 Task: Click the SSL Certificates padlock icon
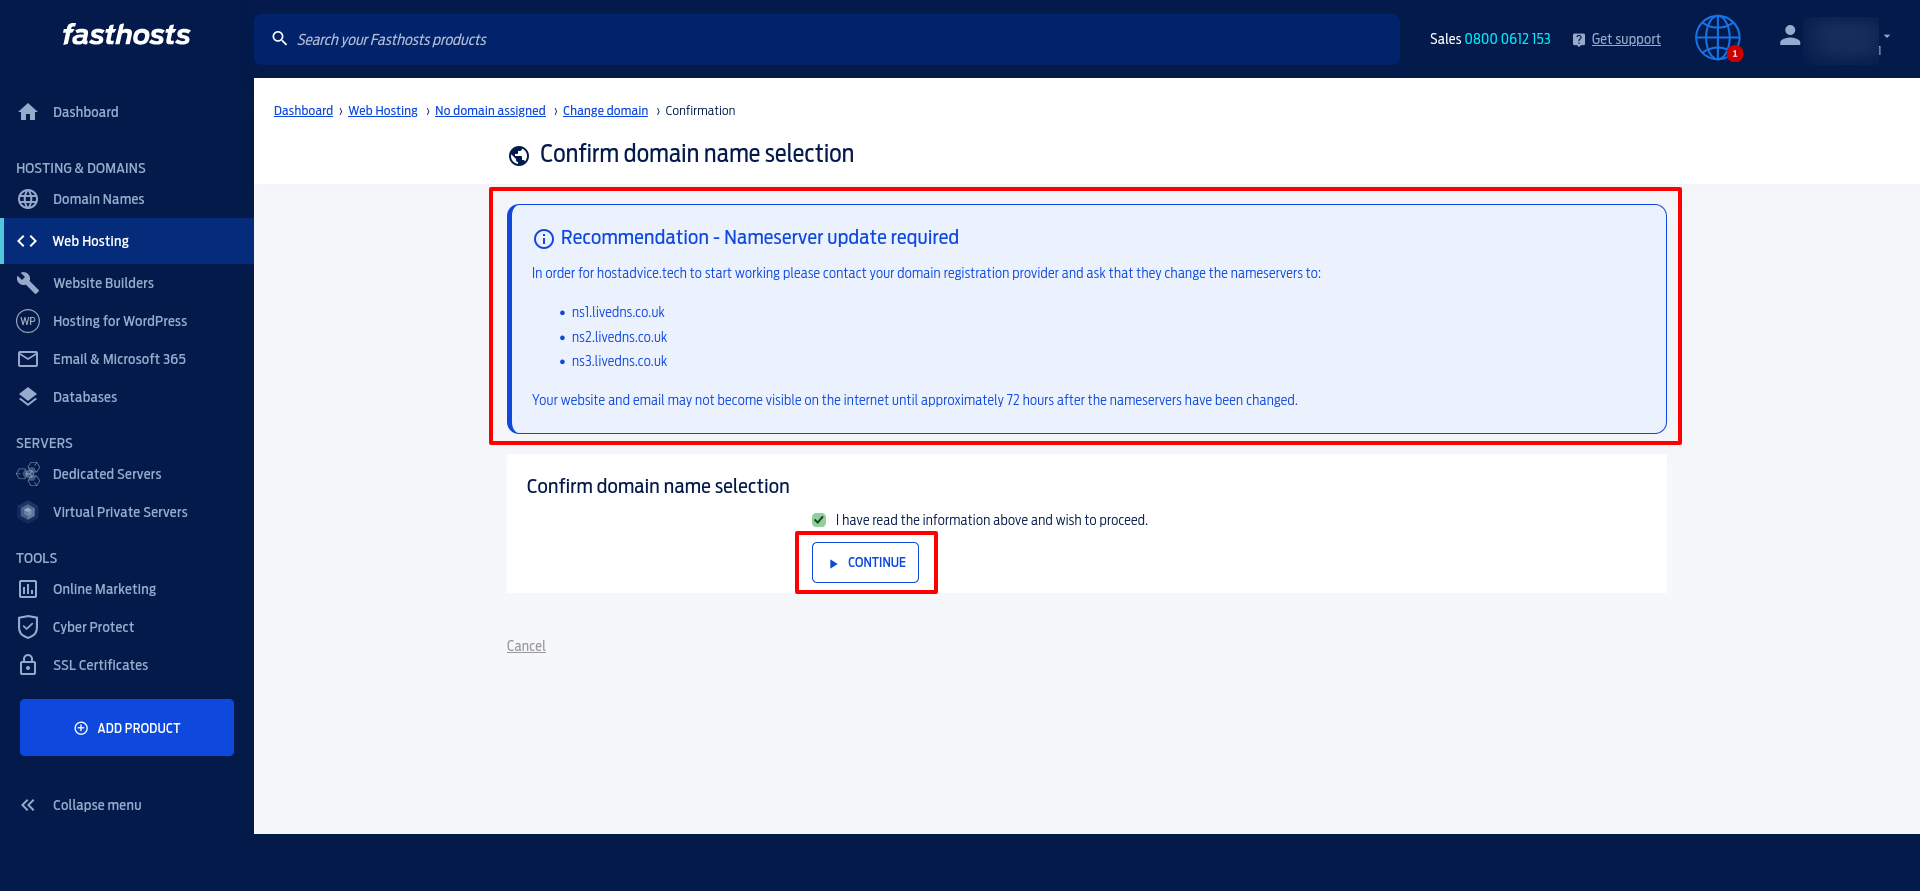pos(28,665)
